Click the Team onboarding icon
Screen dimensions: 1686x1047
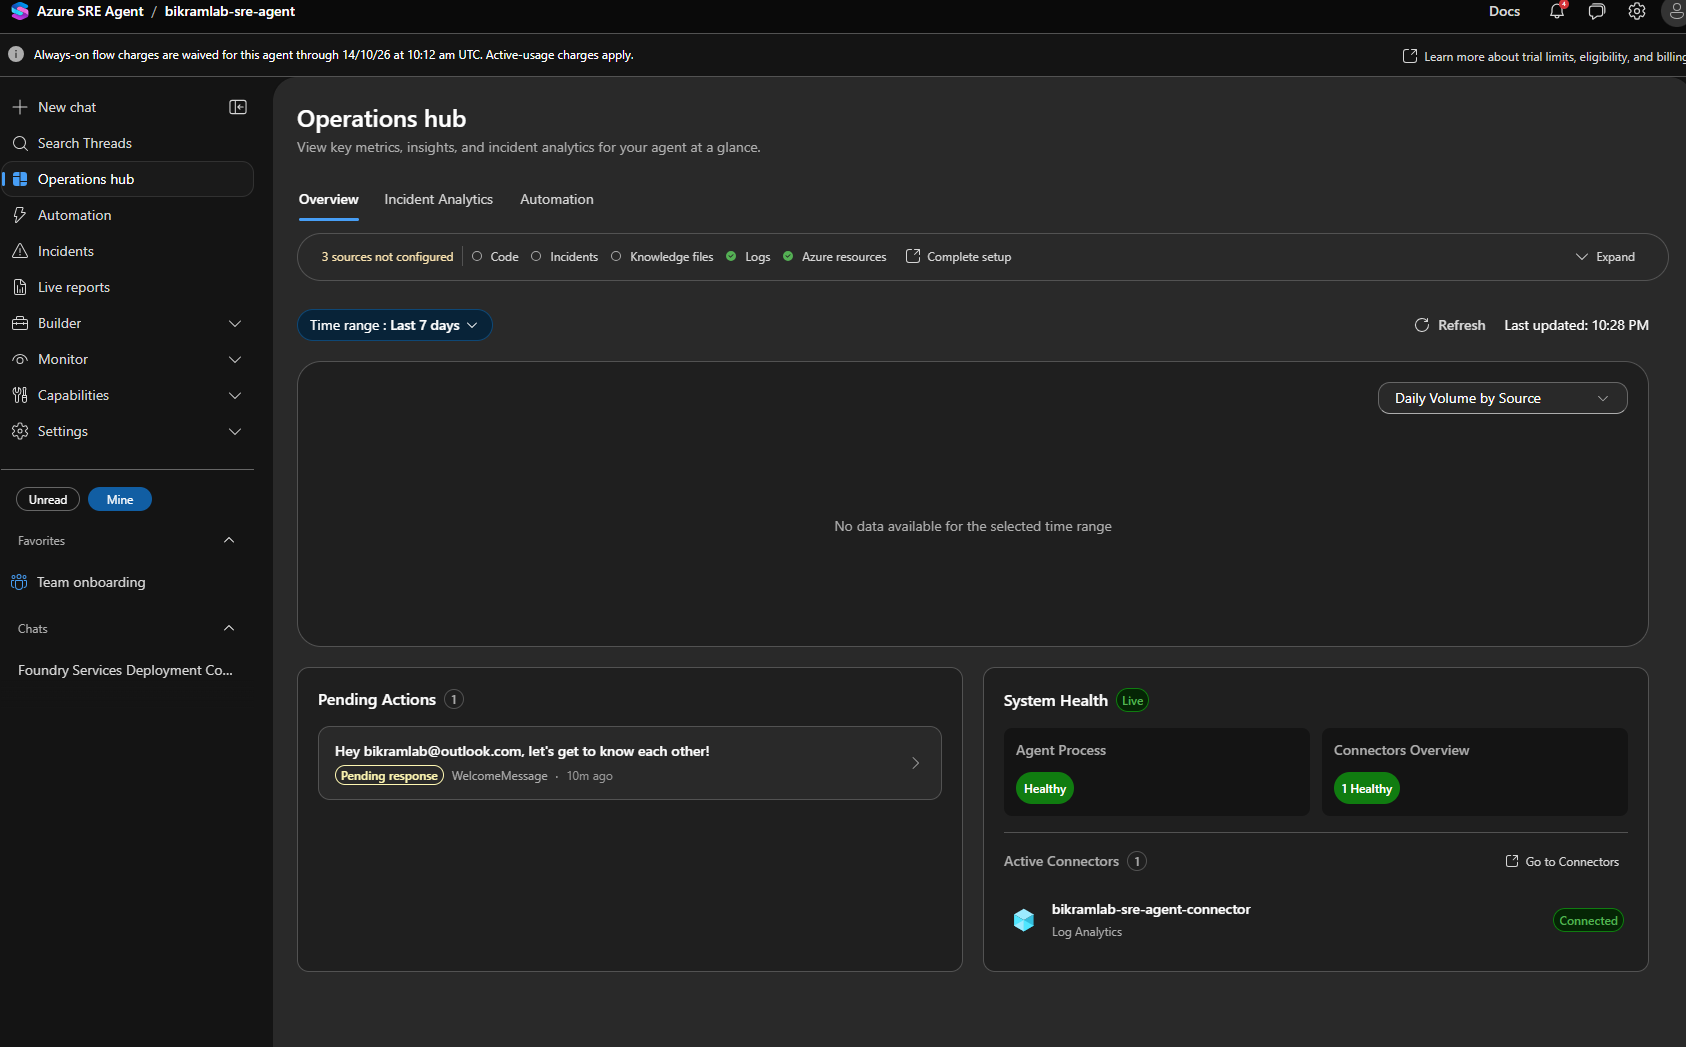19,582
